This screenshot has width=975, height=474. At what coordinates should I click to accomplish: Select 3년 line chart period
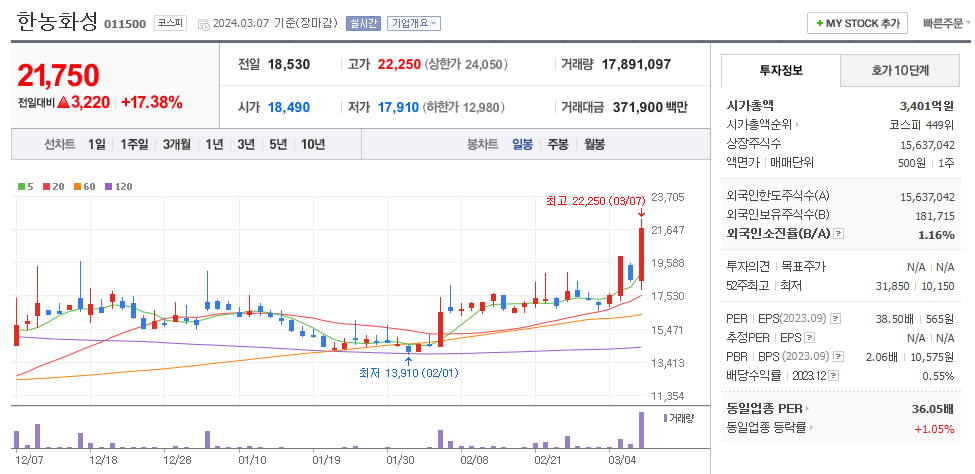(x=246, y=144)
